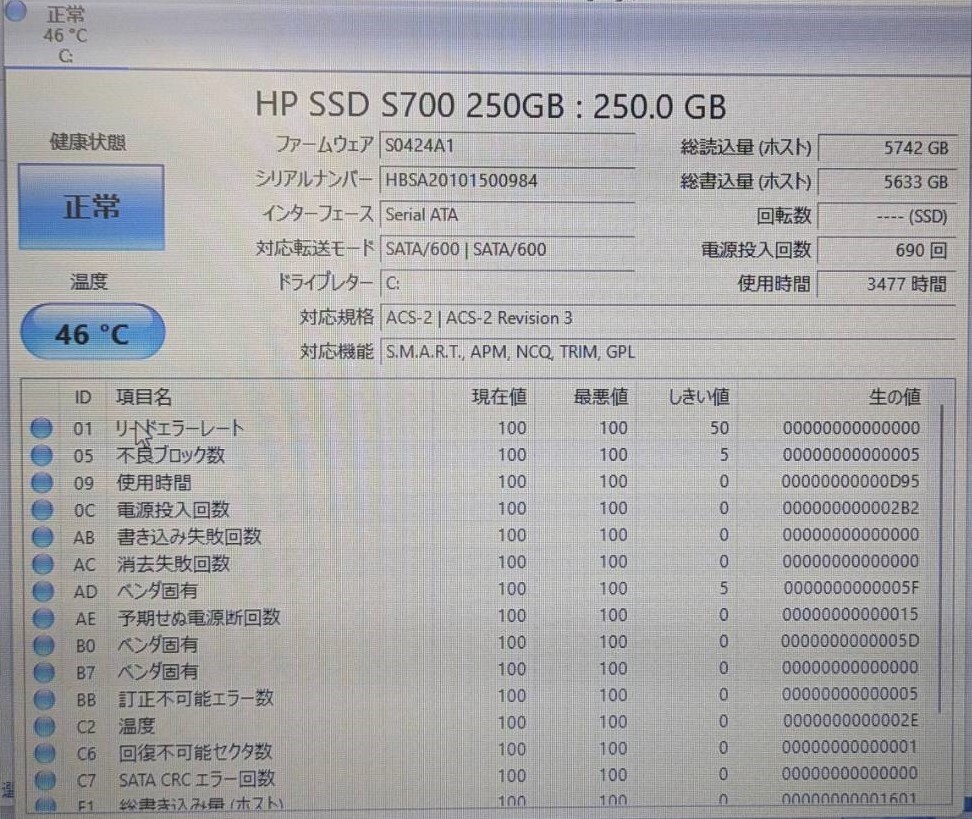
Task: Select the 書き込み失敗回数 attribute row
Action: tap(476, 536)
